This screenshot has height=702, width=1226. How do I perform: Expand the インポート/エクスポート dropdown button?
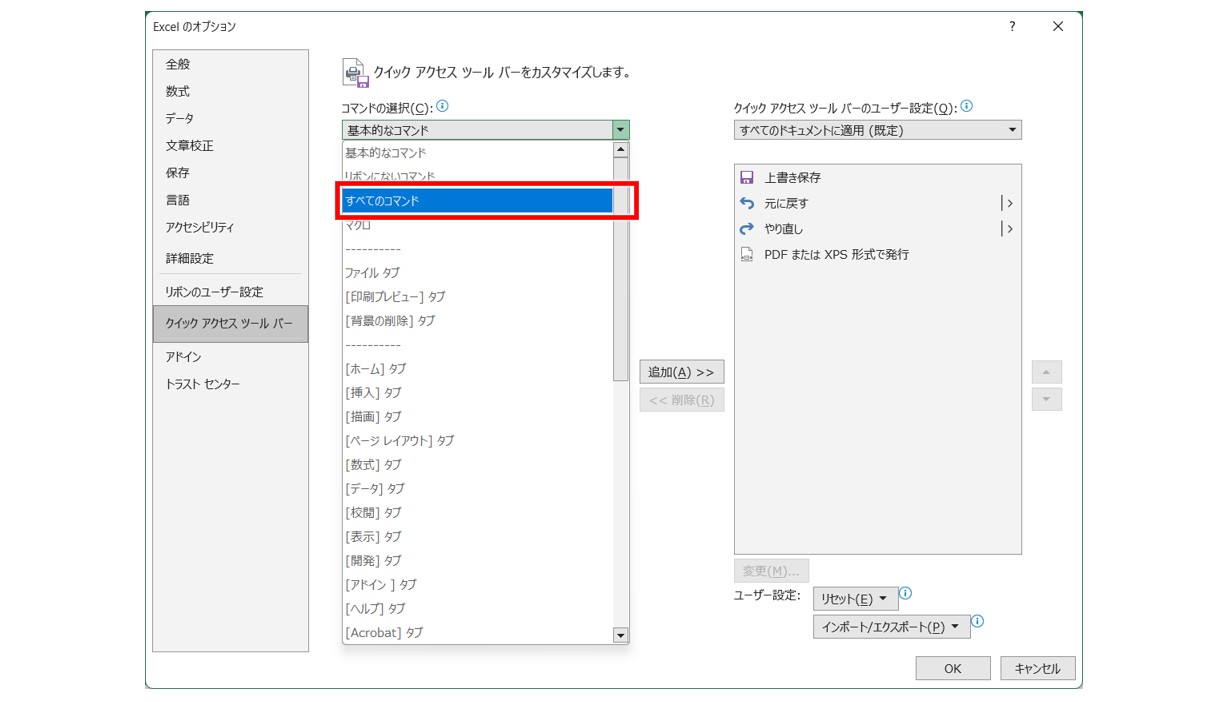(x=891, y=627)
